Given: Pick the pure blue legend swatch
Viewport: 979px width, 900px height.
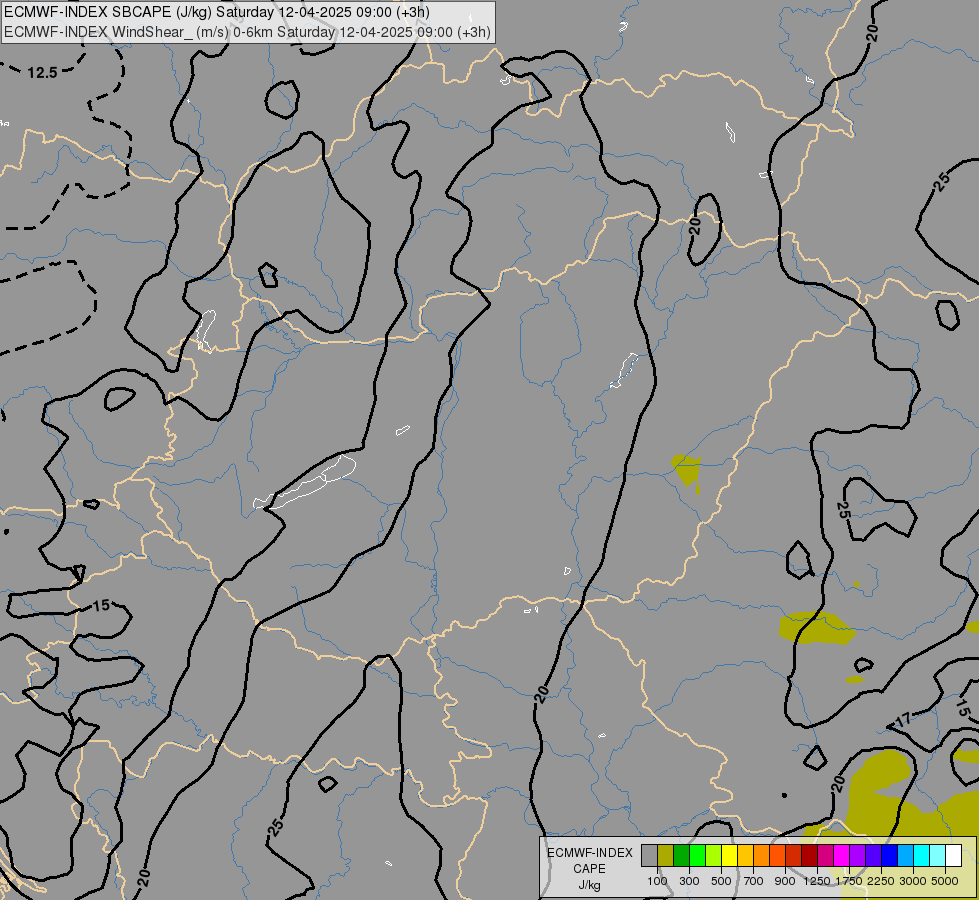Looking at the screenshot, I should pyautogui.click(x=889, y=855).
